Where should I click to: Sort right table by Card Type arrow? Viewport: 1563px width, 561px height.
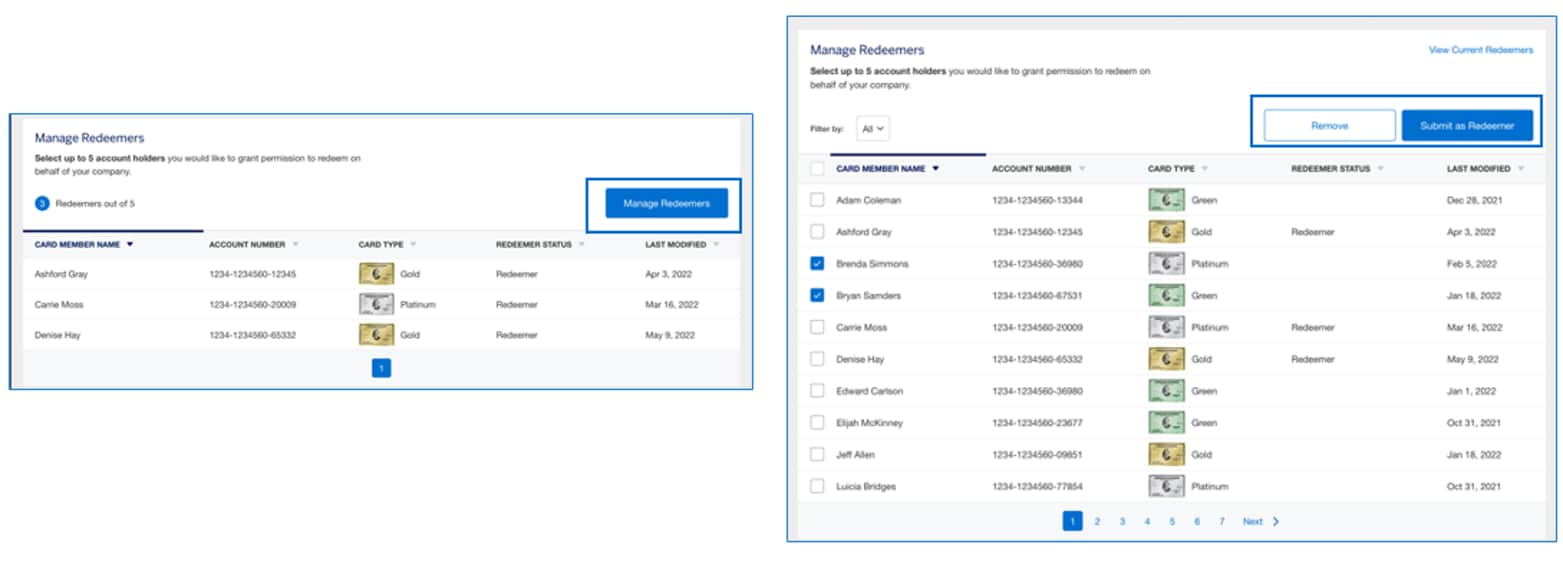click(1205, 169)
